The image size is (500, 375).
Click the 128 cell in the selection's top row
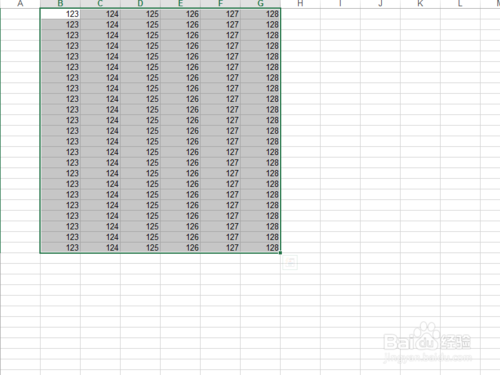(x=260, y=14)
